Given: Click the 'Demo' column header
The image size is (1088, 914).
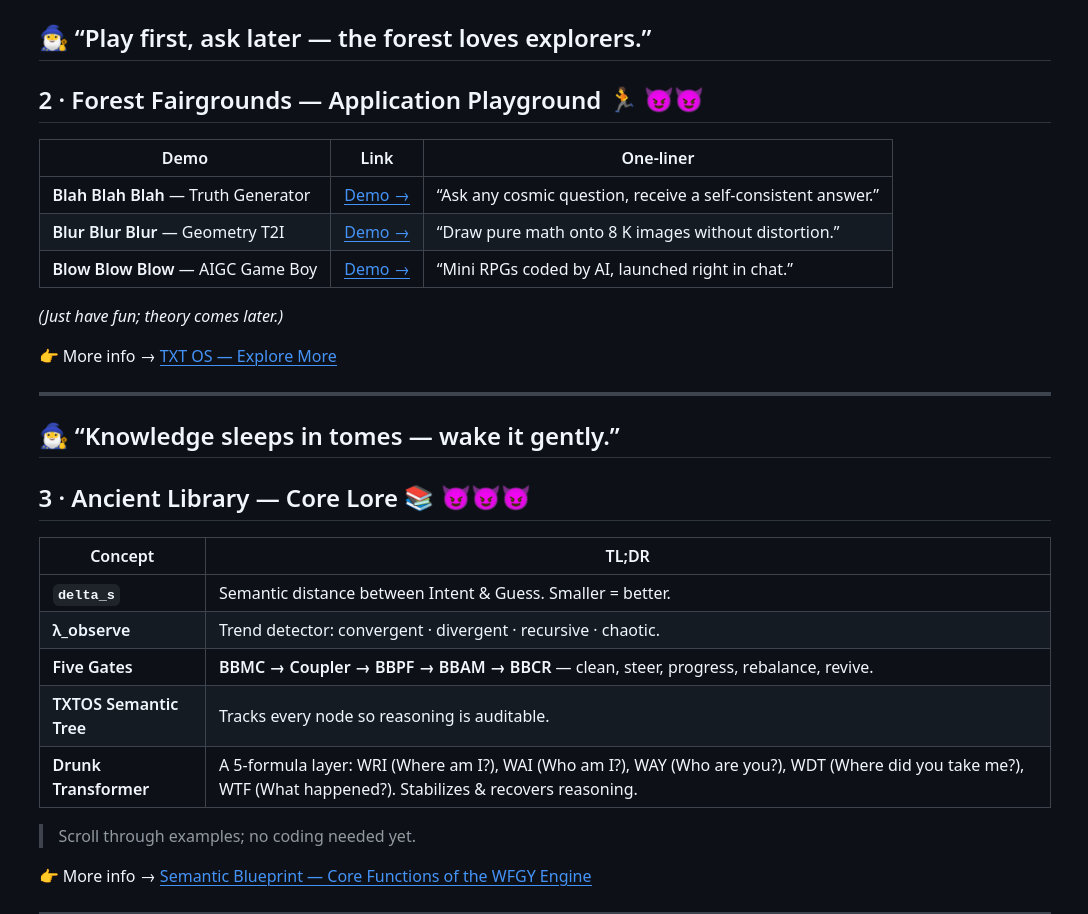Looking at the screenshot, I should click(185, 158).
